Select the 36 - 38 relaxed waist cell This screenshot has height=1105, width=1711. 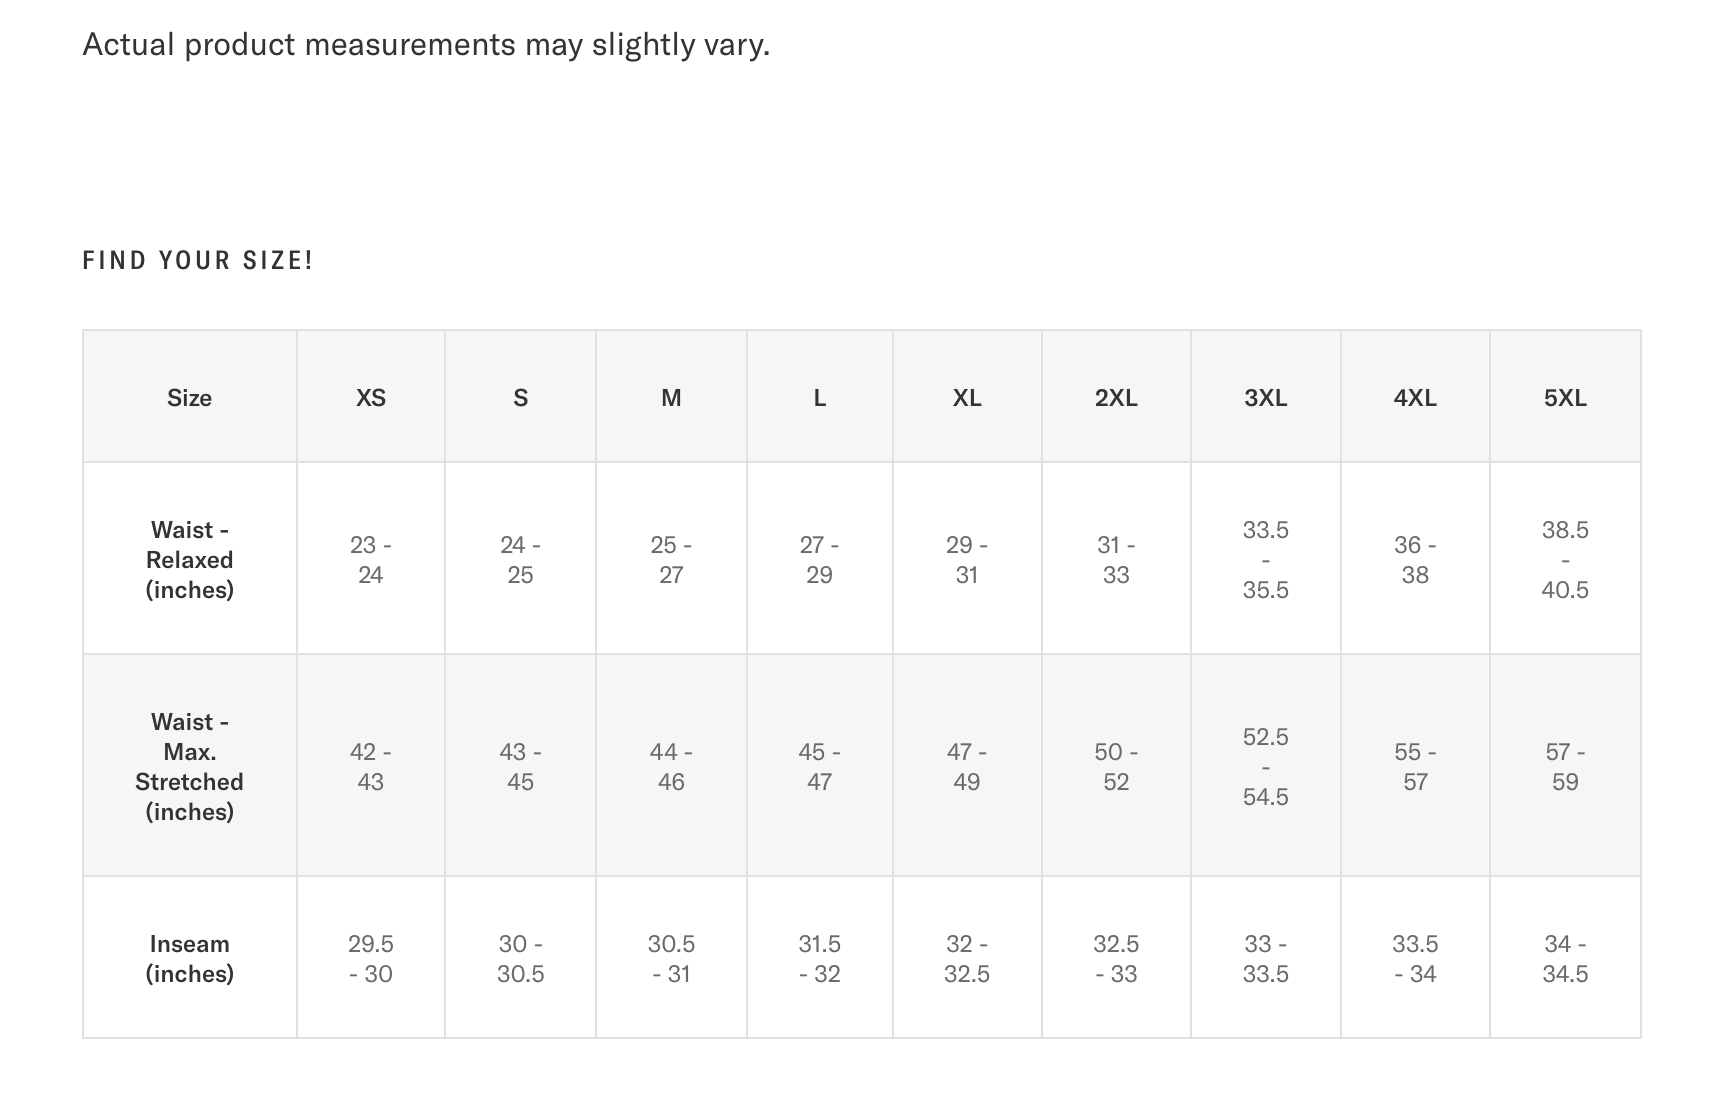pos(1415,560)
